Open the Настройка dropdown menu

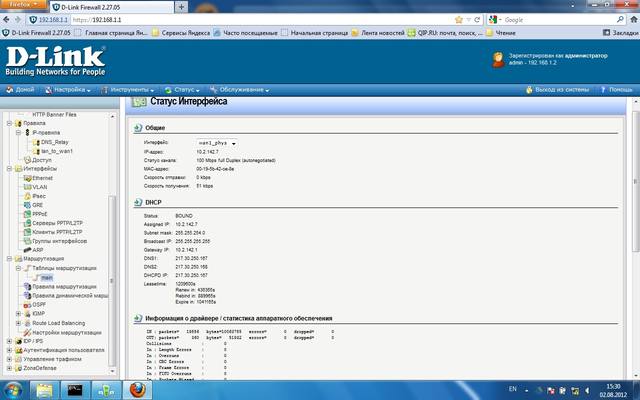point(68,90)
